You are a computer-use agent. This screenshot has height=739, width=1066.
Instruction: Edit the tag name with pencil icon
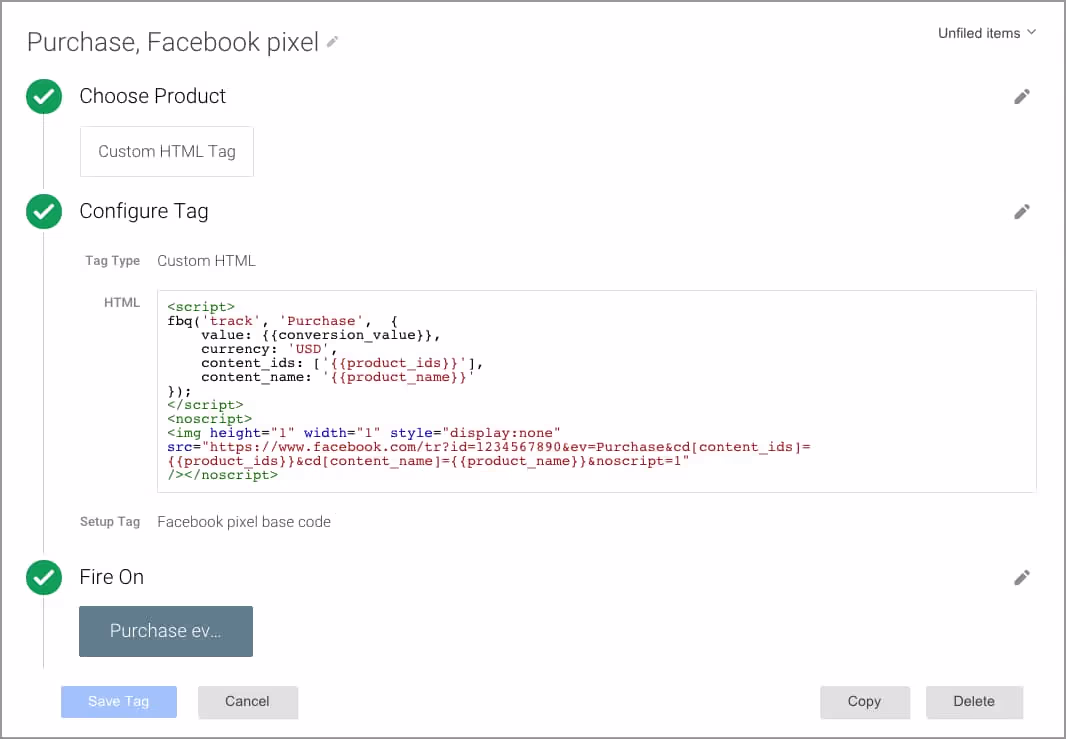pos(332,42)
